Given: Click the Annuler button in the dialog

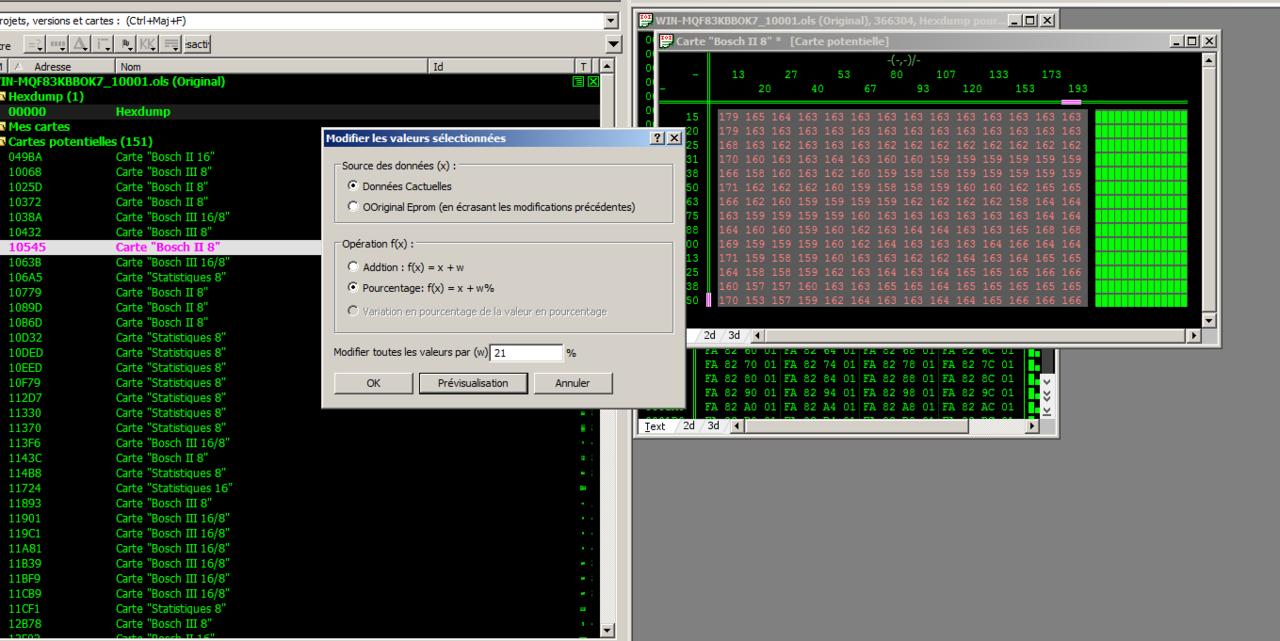Looking at the screenshot, I should 572,383.
